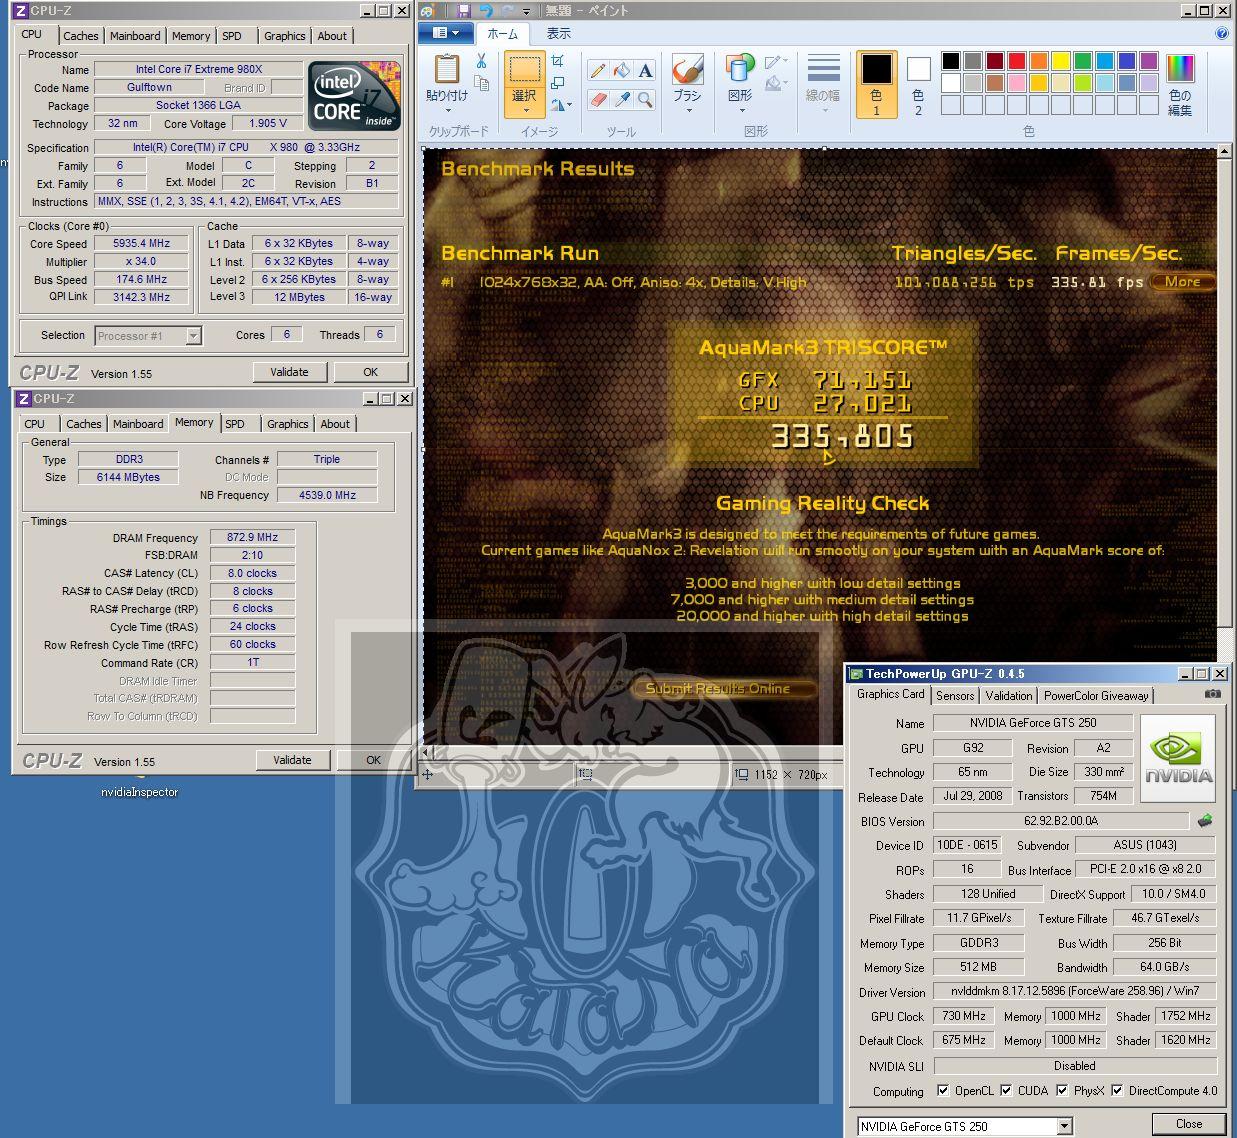This screenshot has width=1237, height=1138.
Task: Open the Processor #1 selection dropdown in CPU-Z
Action: click(x=194, y=336)
